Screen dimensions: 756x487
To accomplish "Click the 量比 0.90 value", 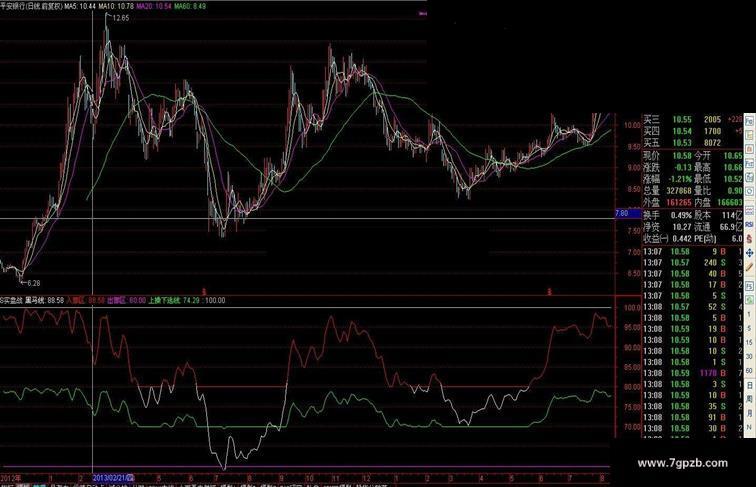I will 735,191.
